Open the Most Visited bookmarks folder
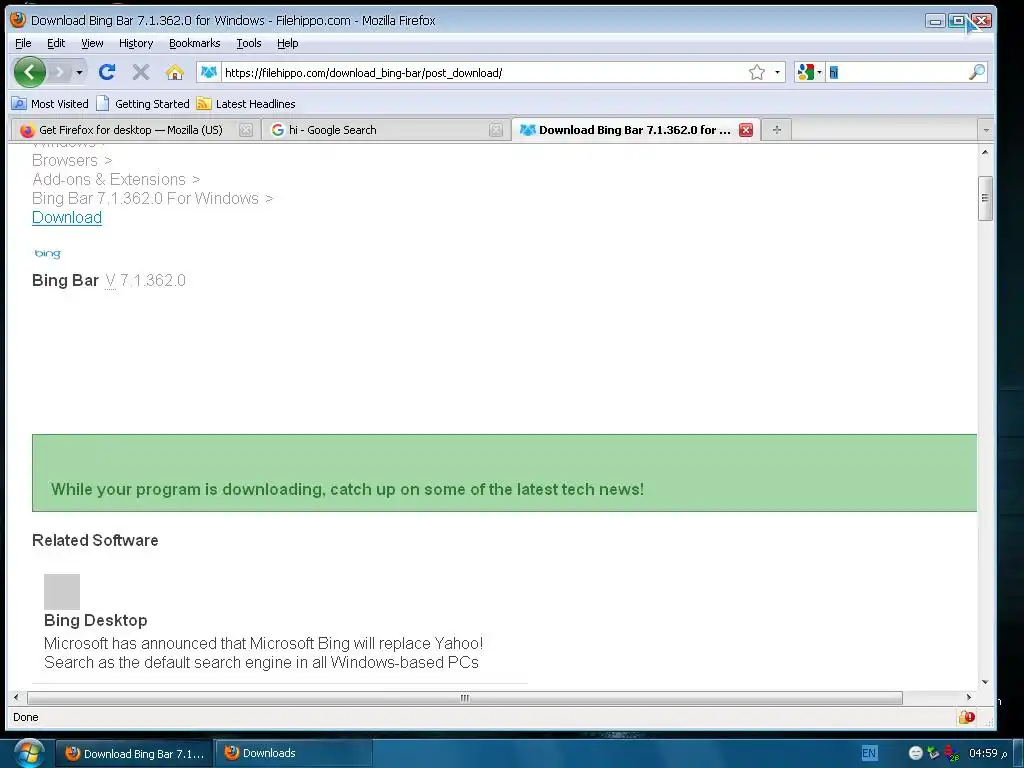 50,104
